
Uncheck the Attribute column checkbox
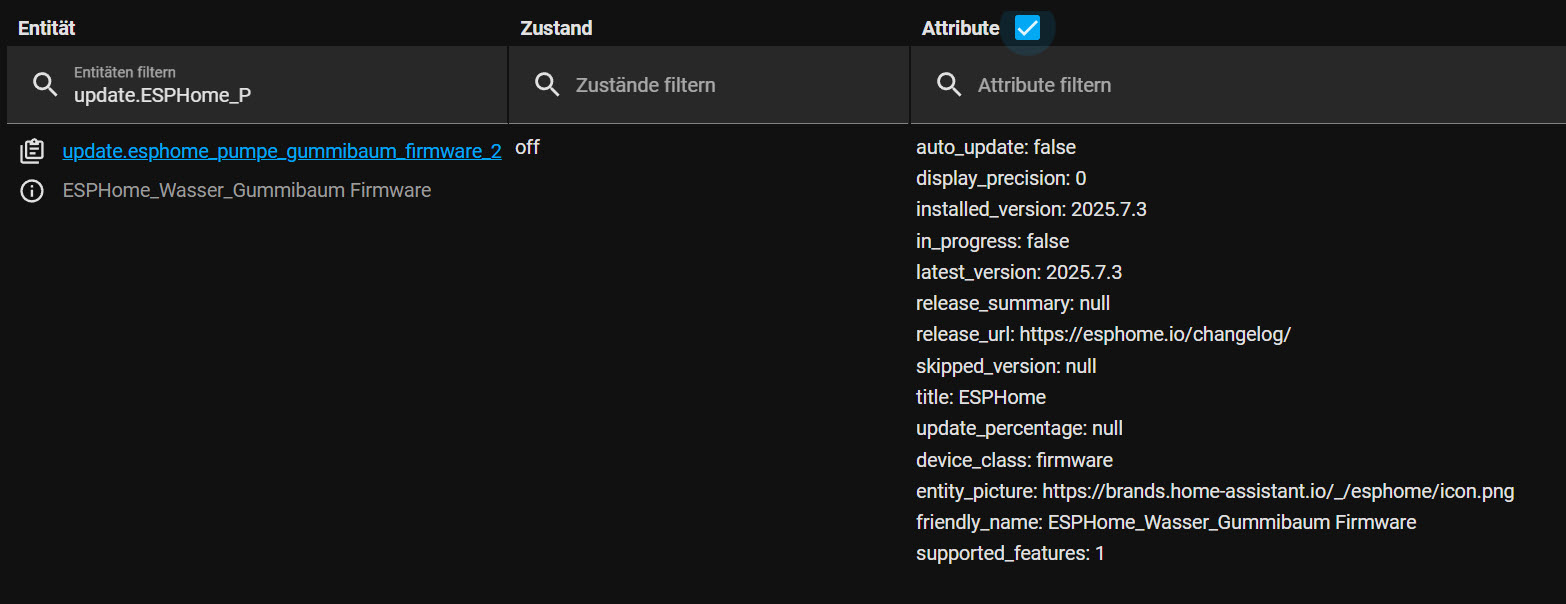click(x=1027, y=28)
